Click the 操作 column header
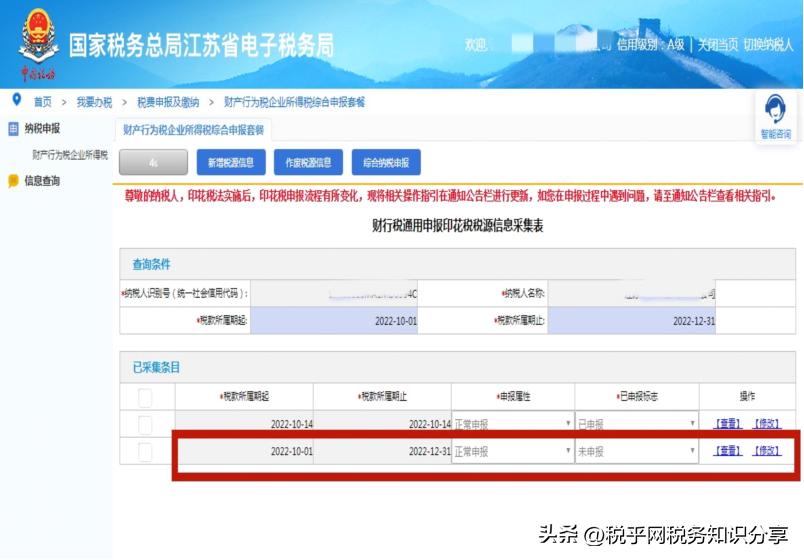This screenshot has height=560, width=804. (x=747, y=396)
